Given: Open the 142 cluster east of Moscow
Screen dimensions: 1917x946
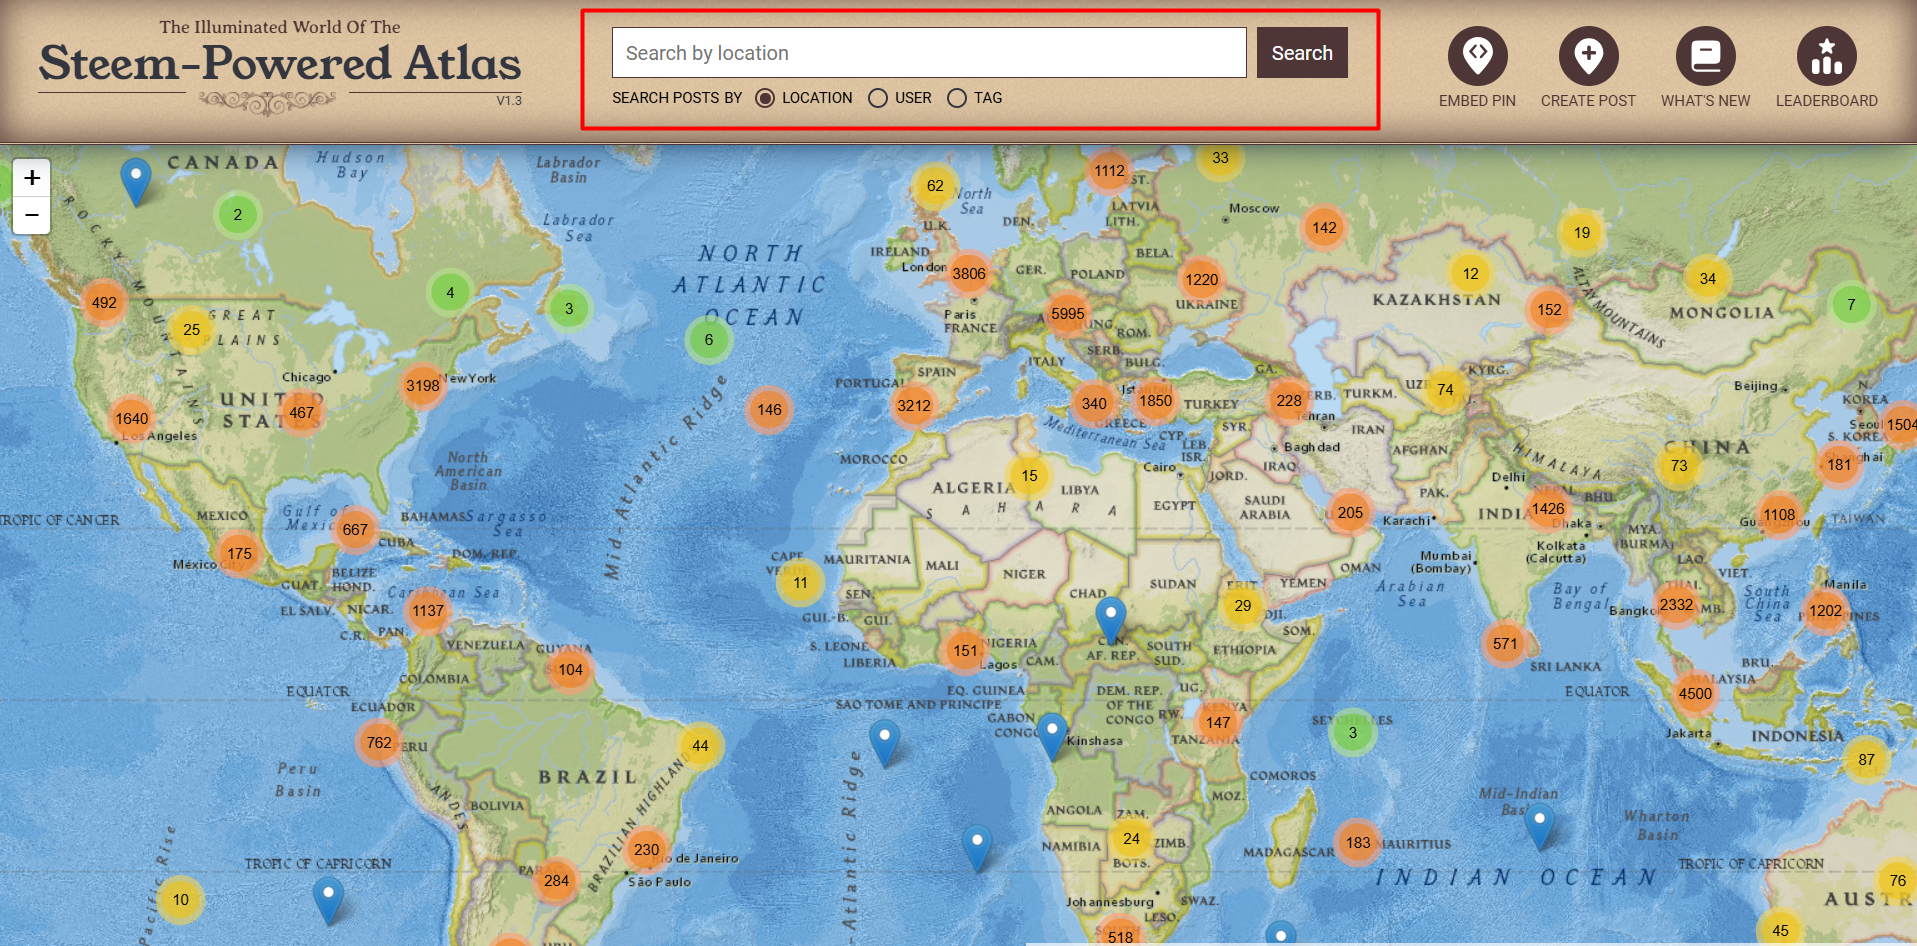Looking at the screenshot, I should pos(1325,228).
